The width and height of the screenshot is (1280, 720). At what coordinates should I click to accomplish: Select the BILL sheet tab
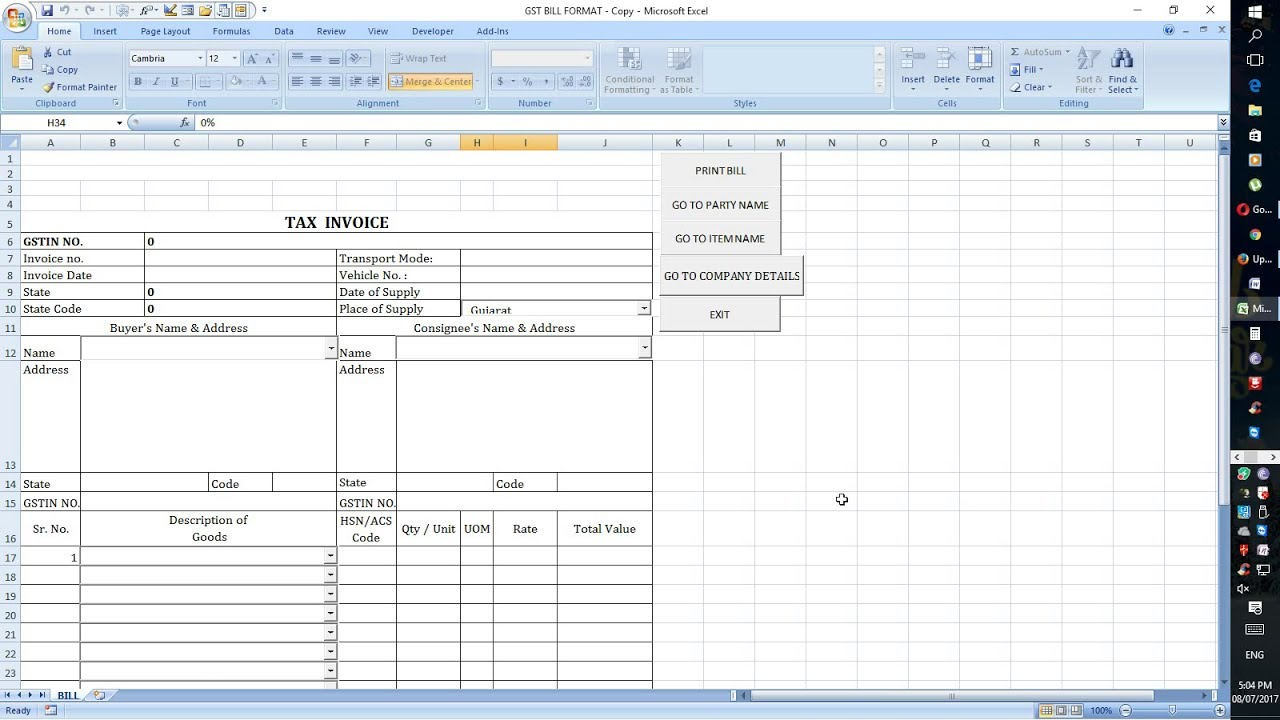click(x=67, y=694)
